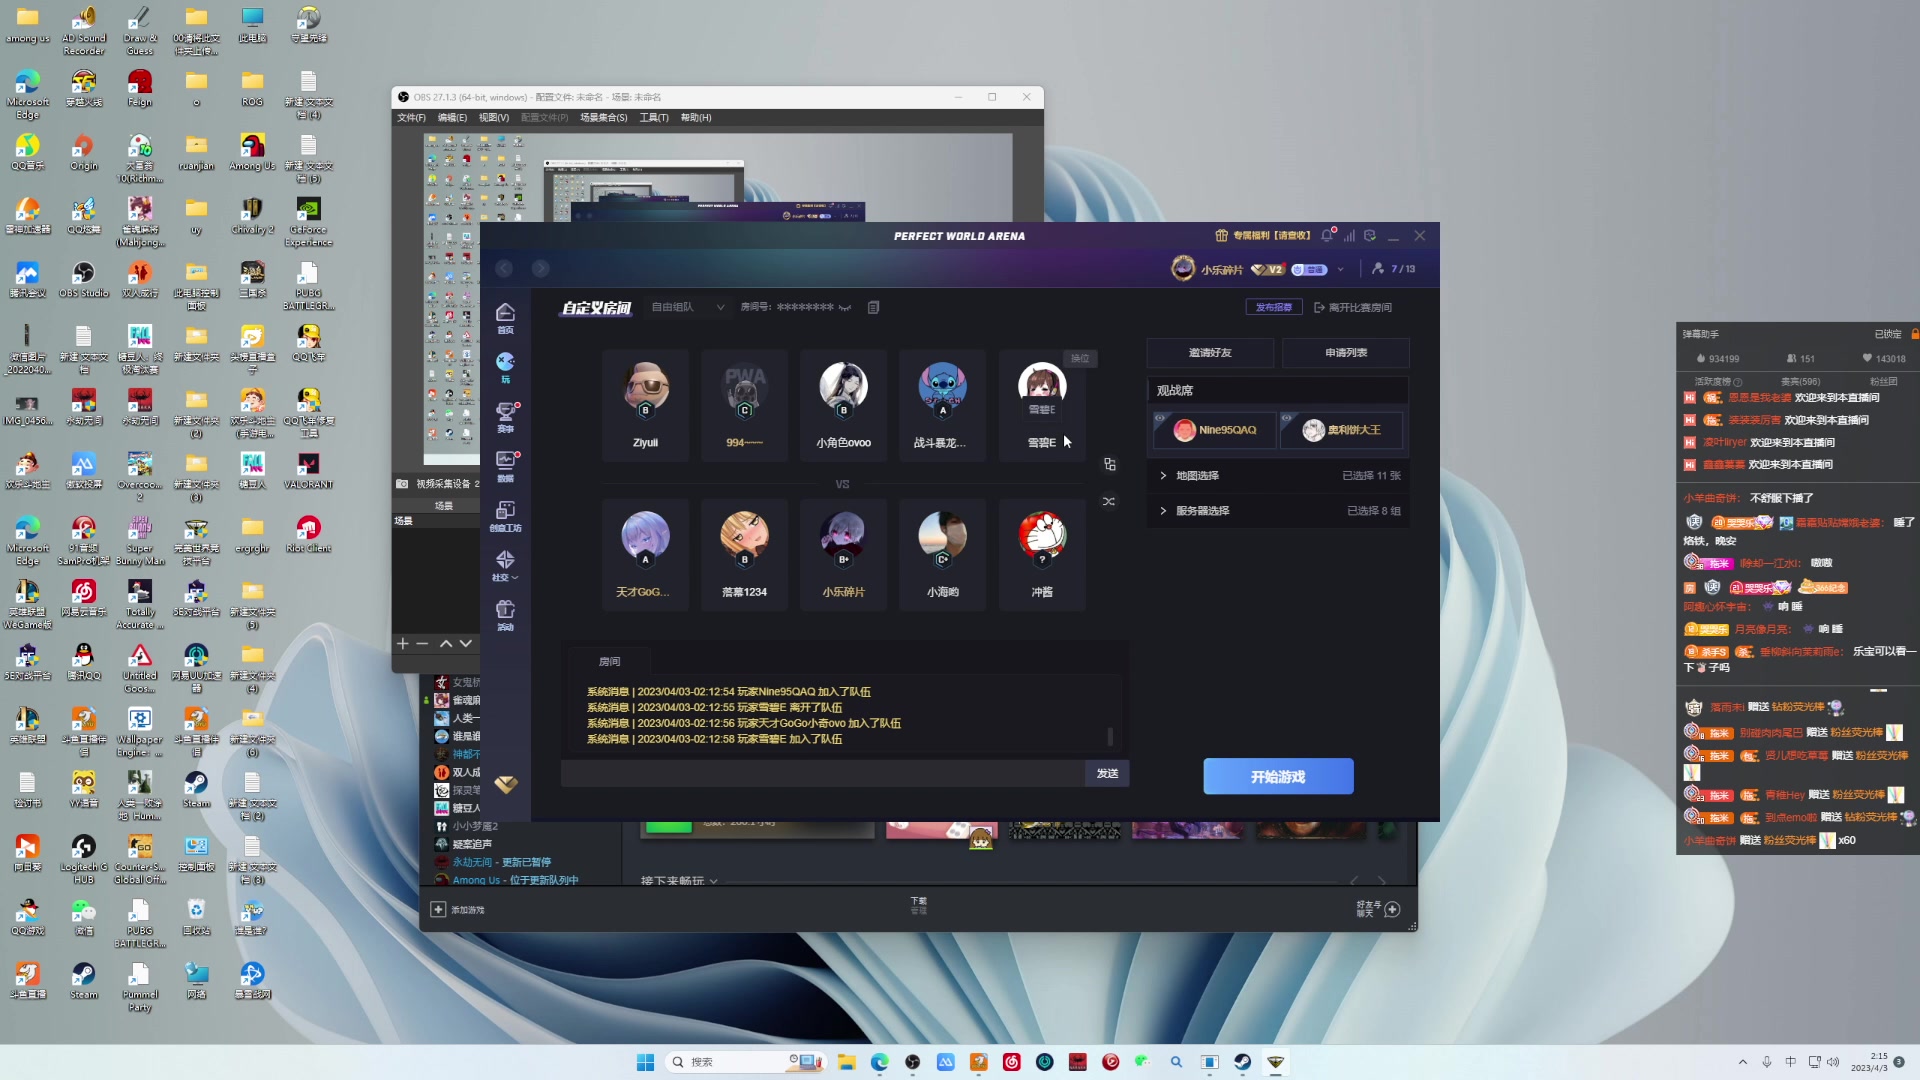Open the 自由组队 team mode dropdown
This screenshot has height=1080, width=1920.
pyautogui.click(x=688, y=307)
